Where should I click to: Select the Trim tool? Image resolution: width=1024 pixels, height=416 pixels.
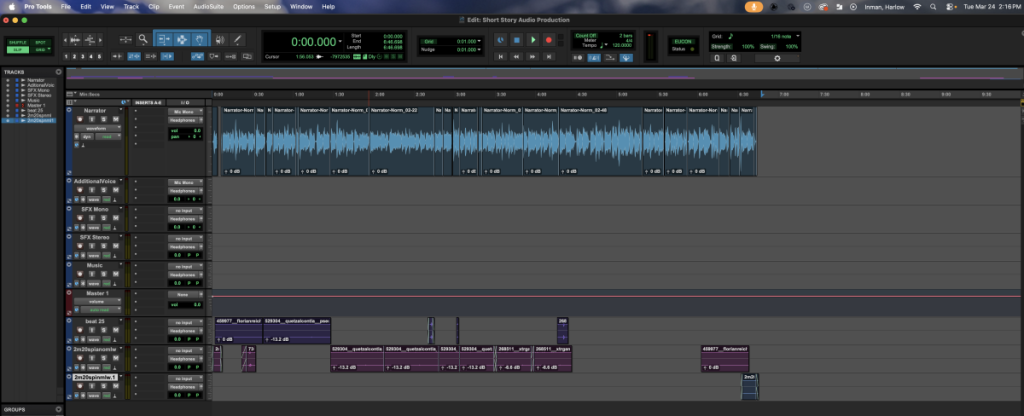pos(164,40)
